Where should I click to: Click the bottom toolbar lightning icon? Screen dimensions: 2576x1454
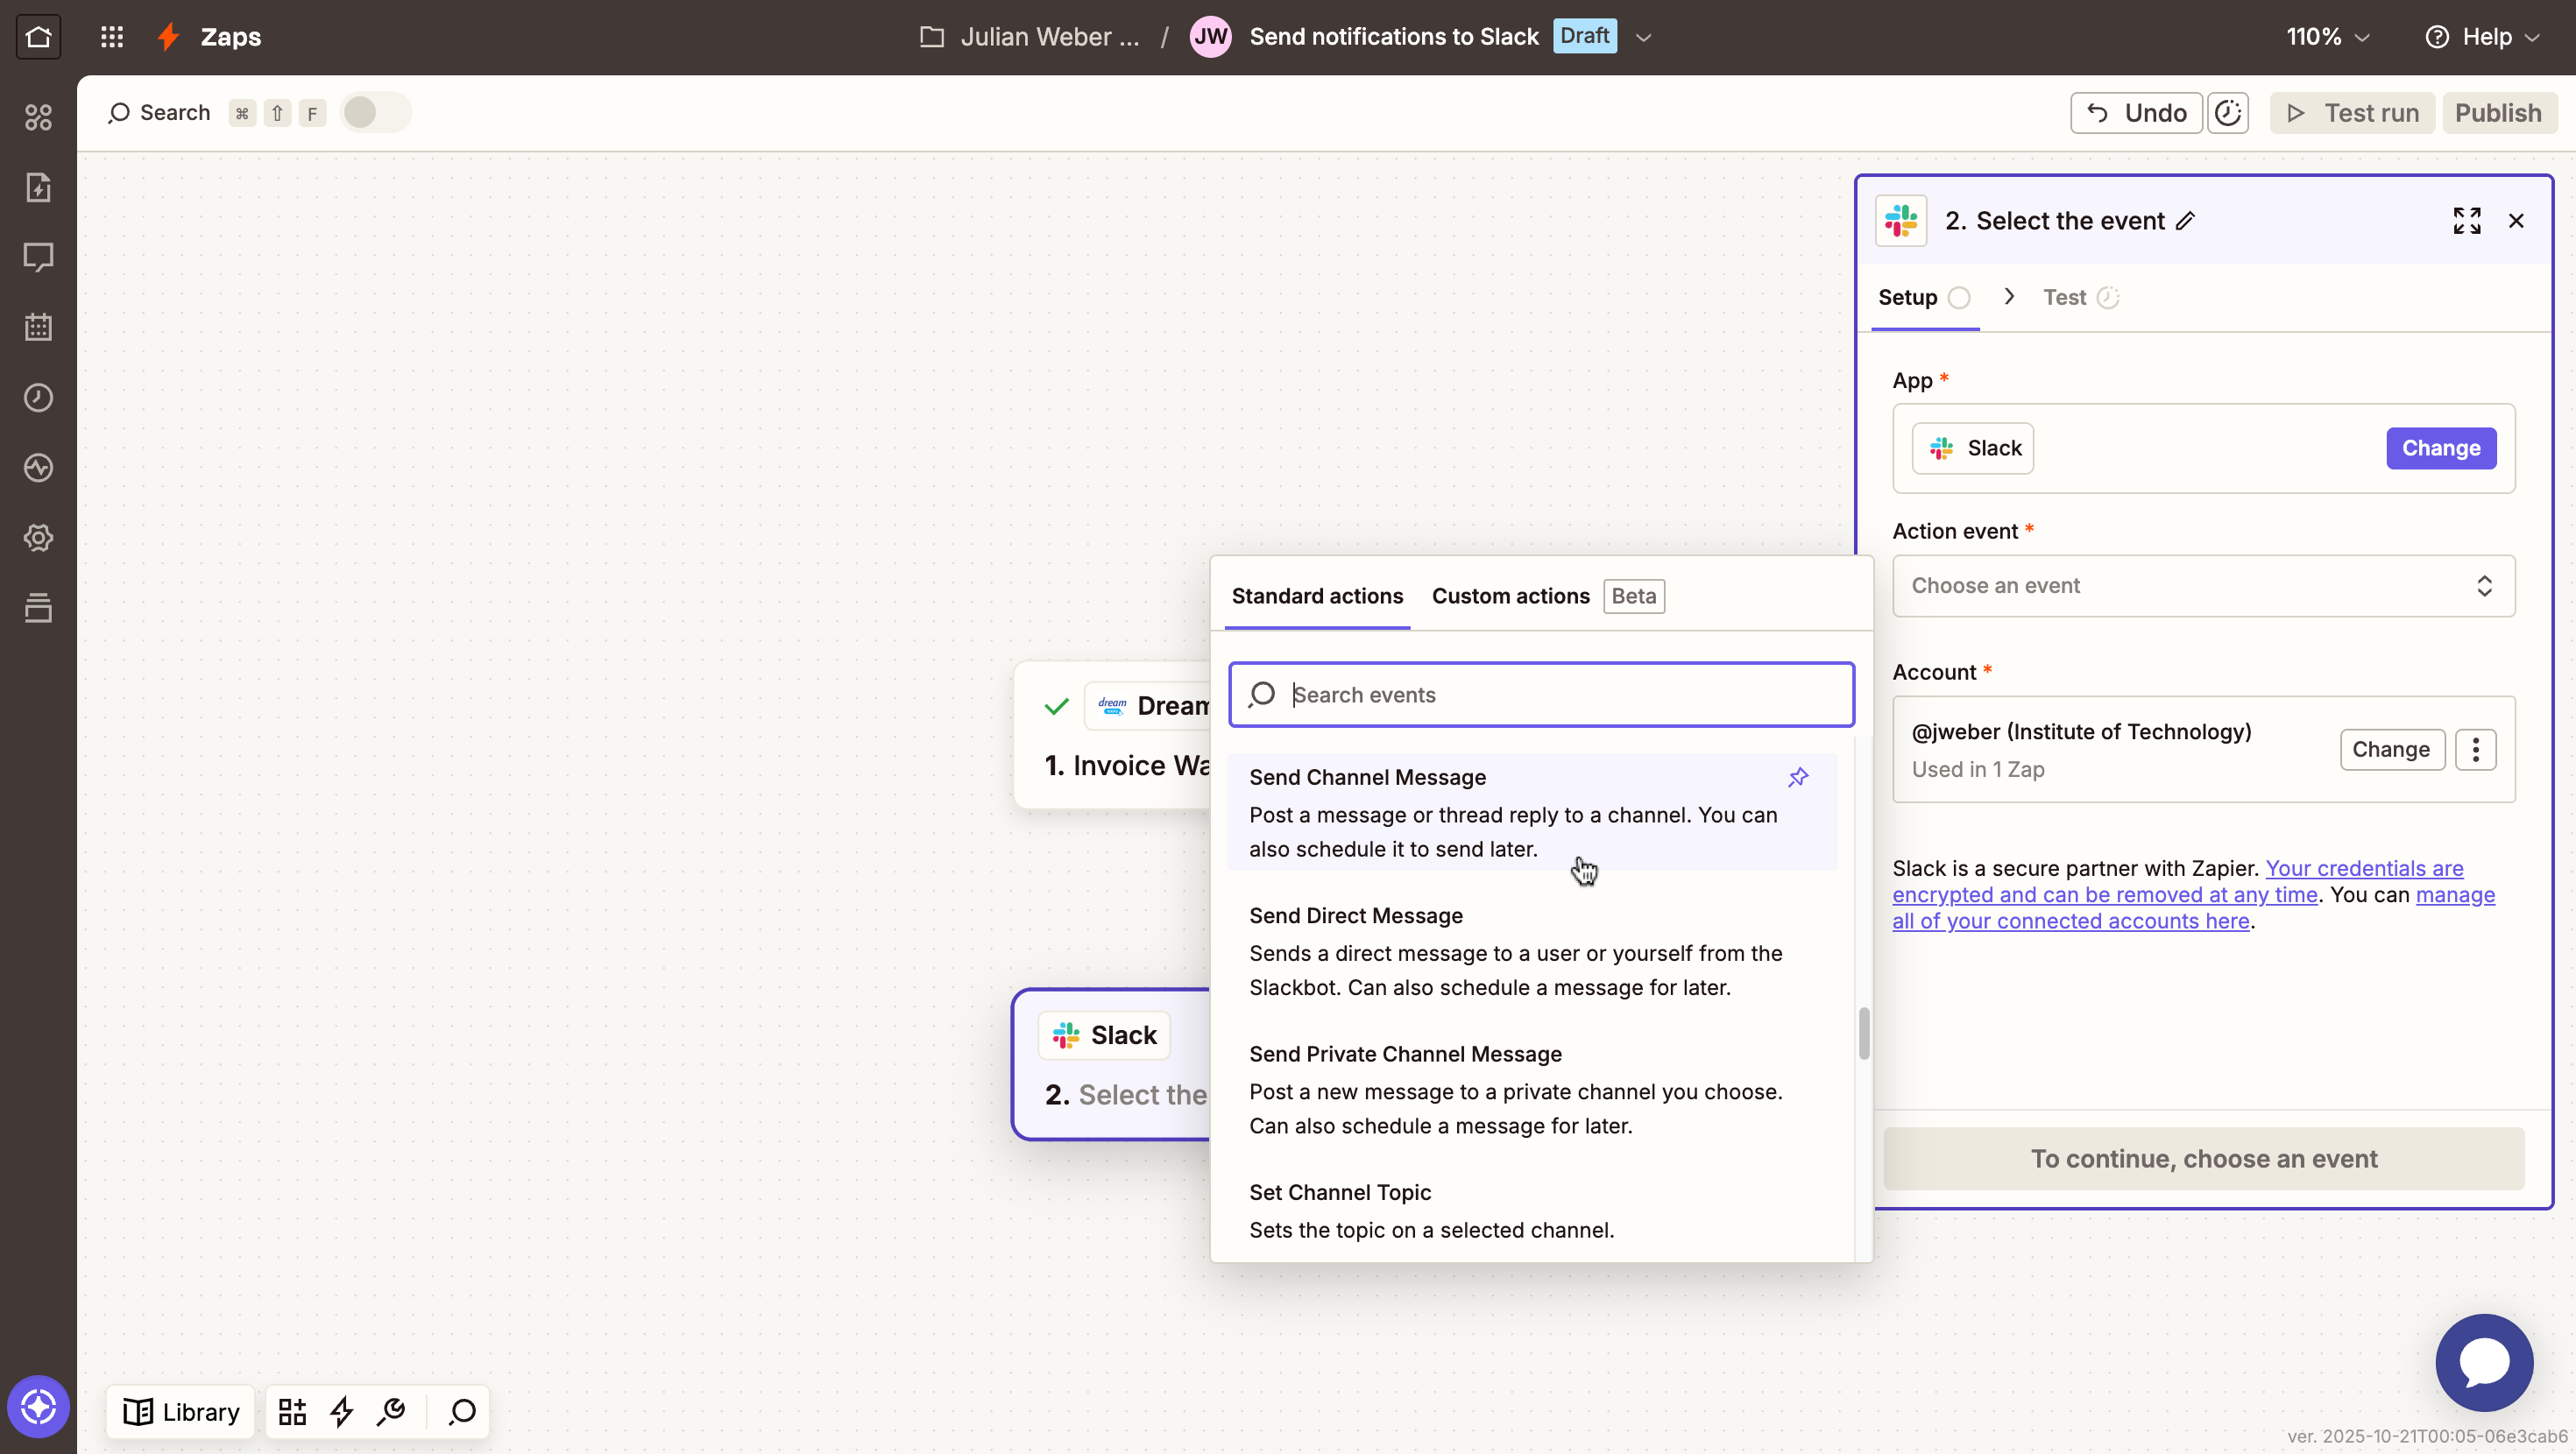point(342,1411)
